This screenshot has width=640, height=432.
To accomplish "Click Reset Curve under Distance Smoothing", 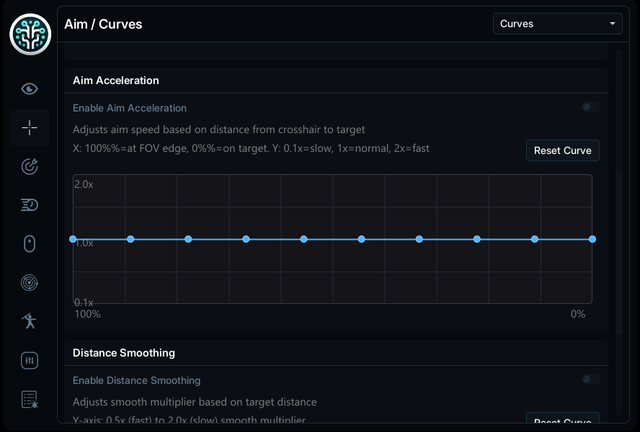I will tap(562, 420).
